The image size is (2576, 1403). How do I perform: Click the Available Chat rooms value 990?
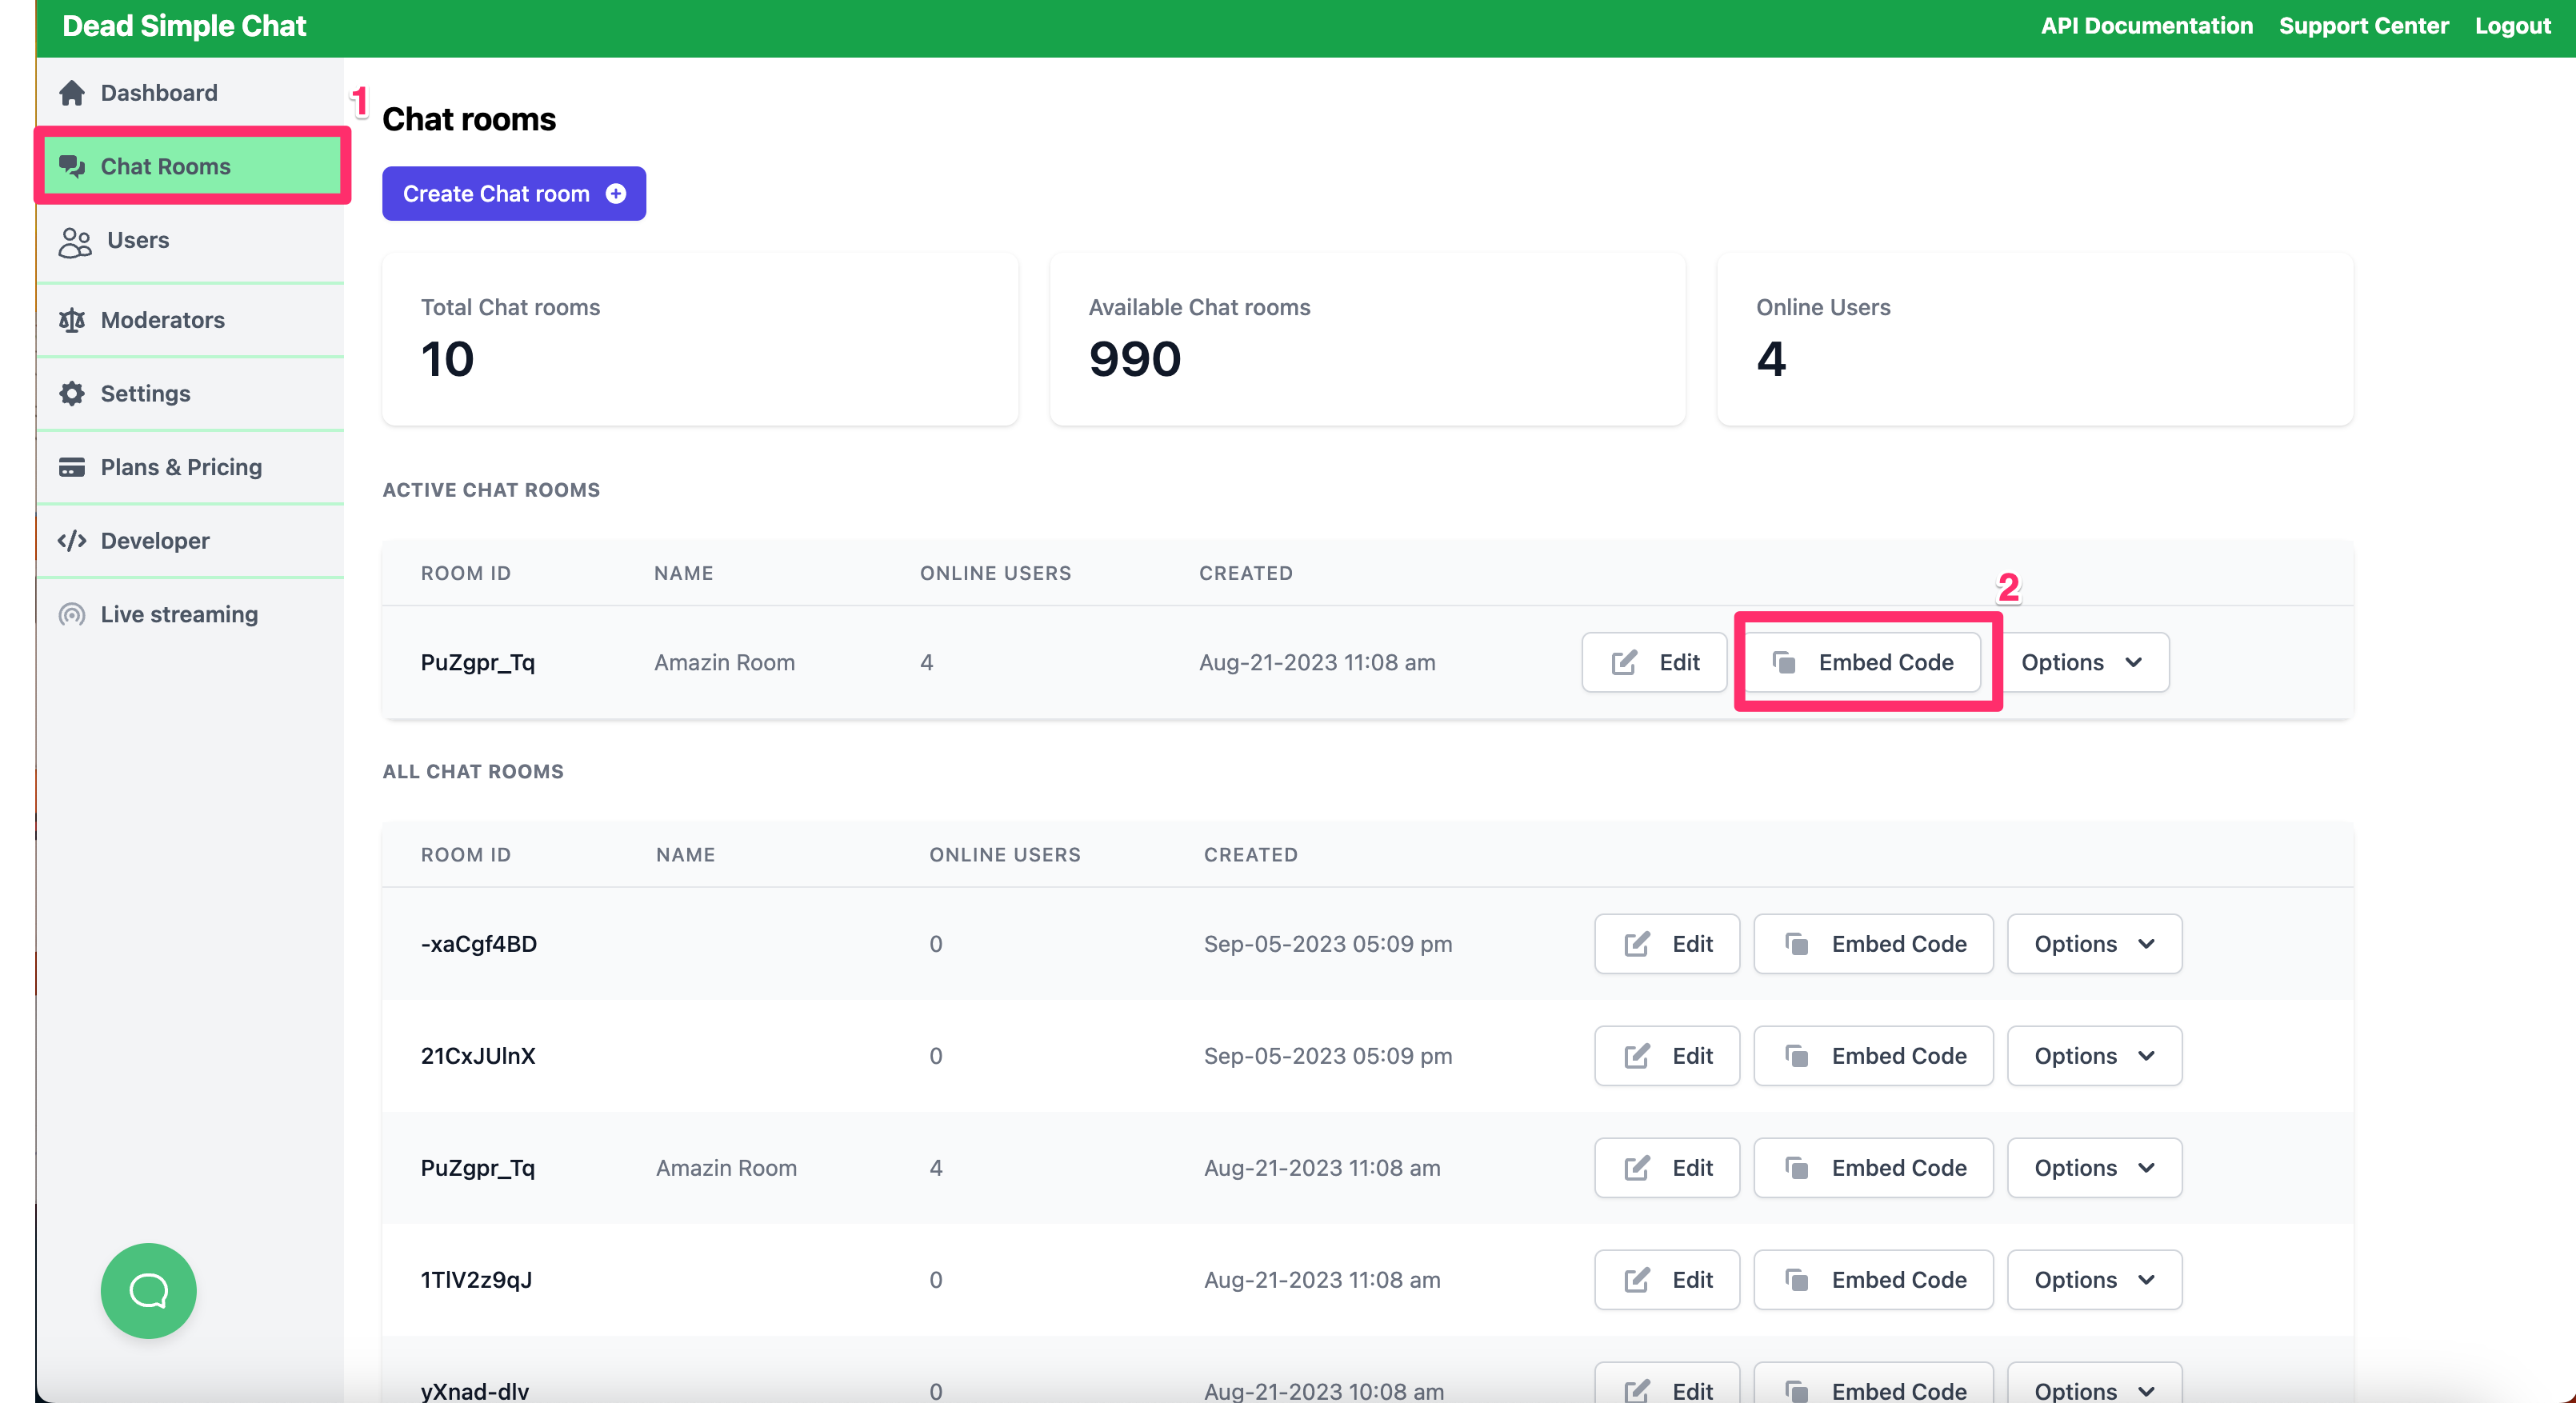coord(1135,359)
